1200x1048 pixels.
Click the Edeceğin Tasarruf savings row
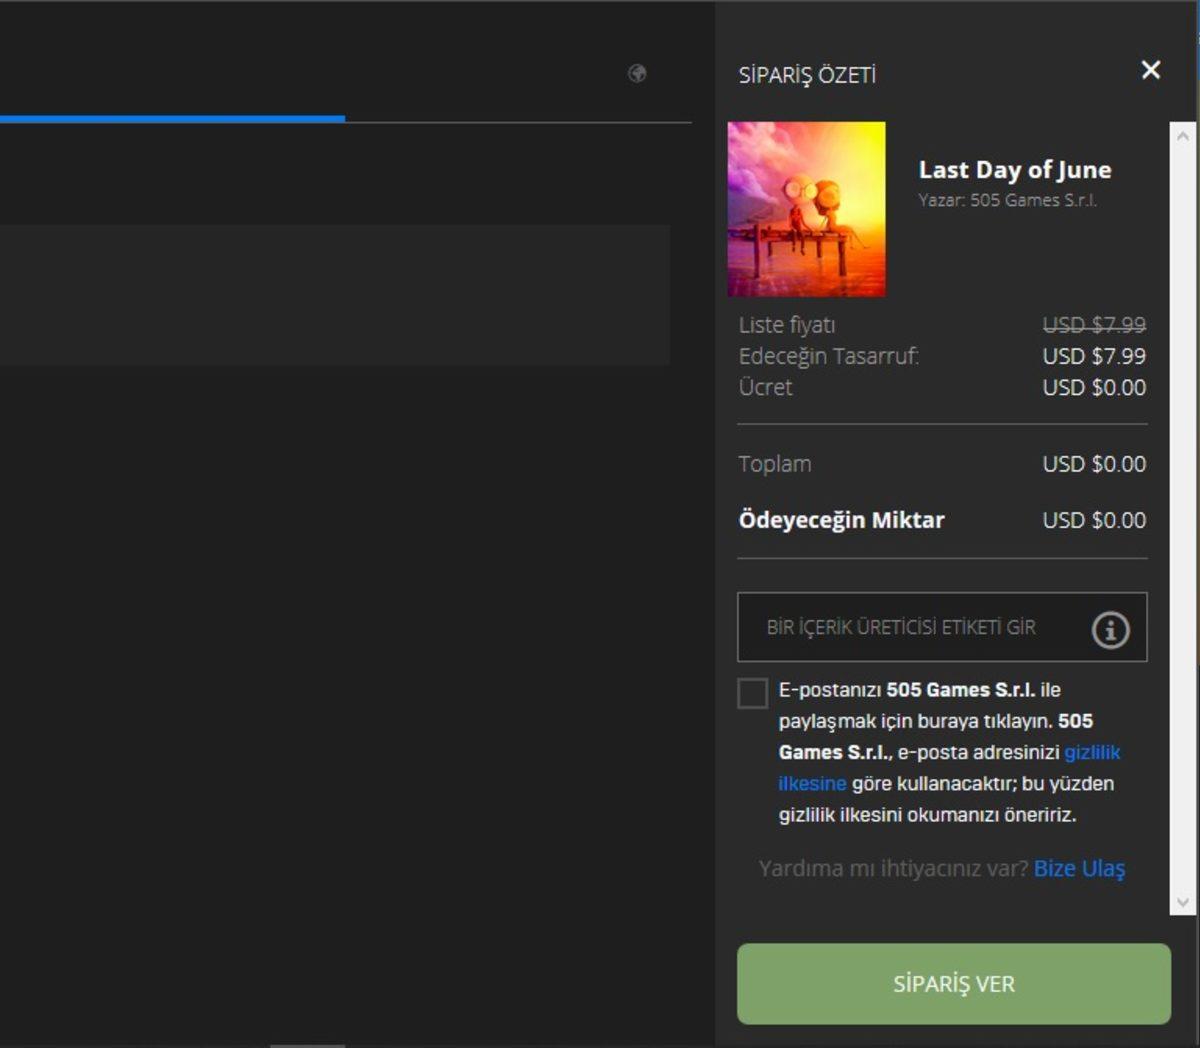(829, 355)
